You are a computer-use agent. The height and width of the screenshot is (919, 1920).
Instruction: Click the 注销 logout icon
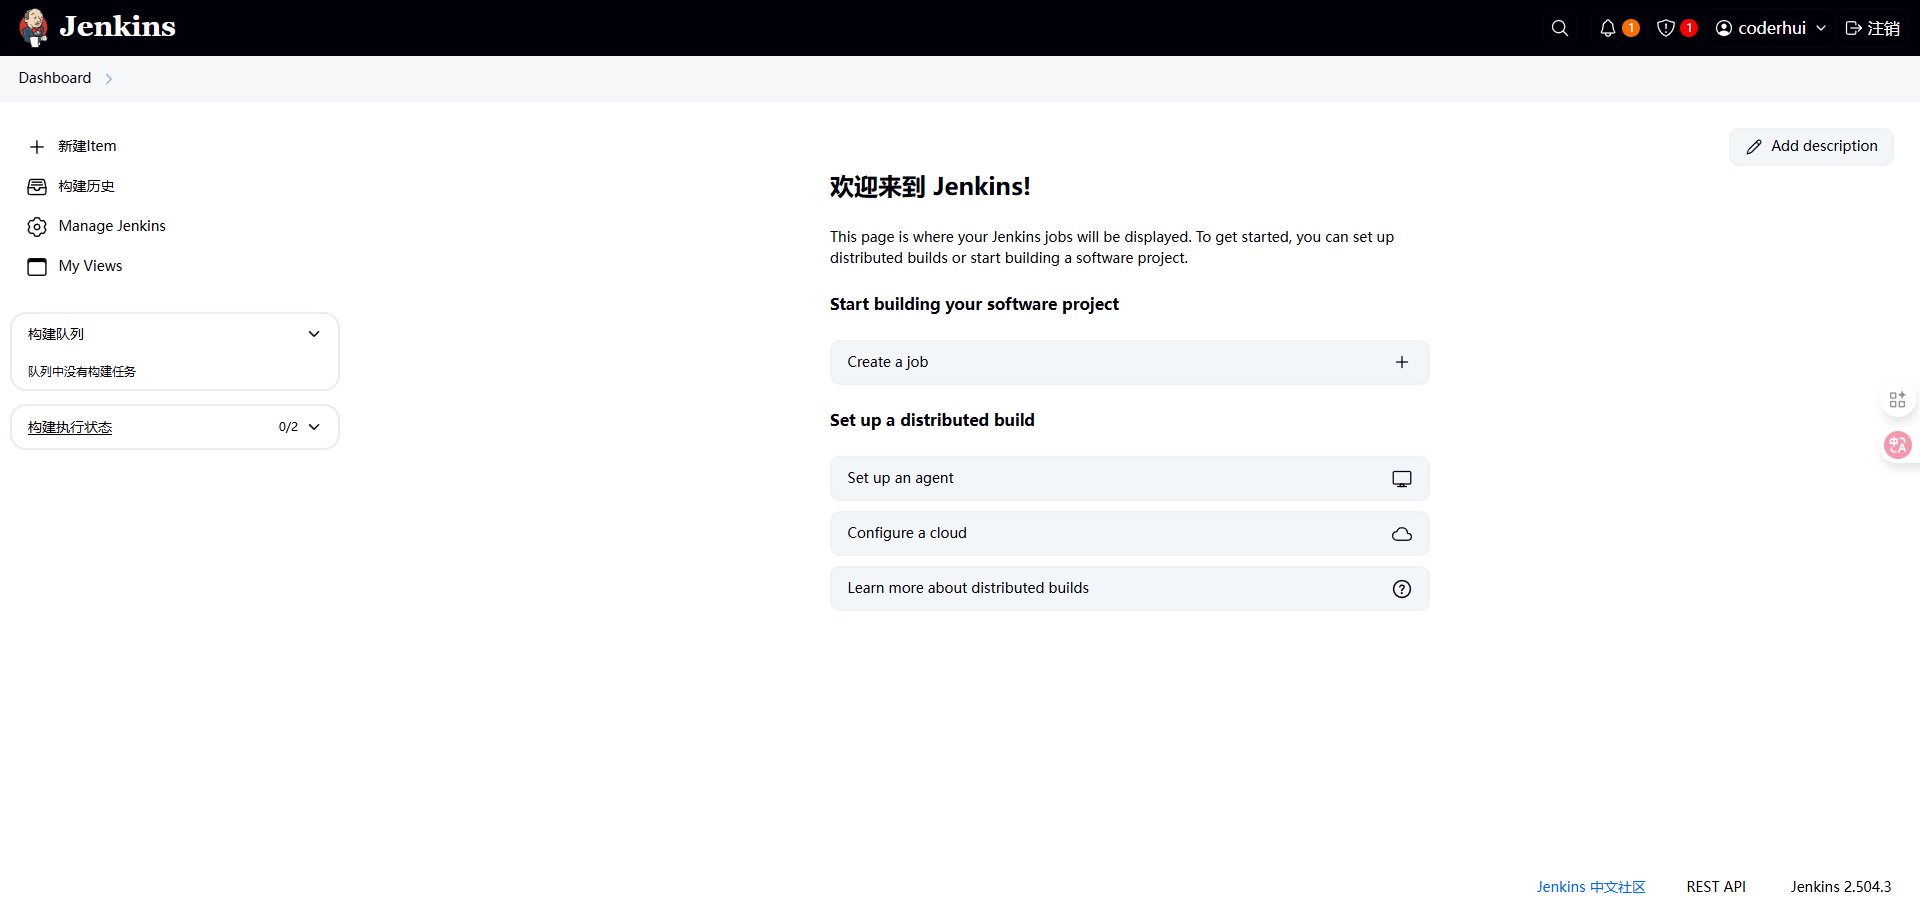(x=1853, y=28)
